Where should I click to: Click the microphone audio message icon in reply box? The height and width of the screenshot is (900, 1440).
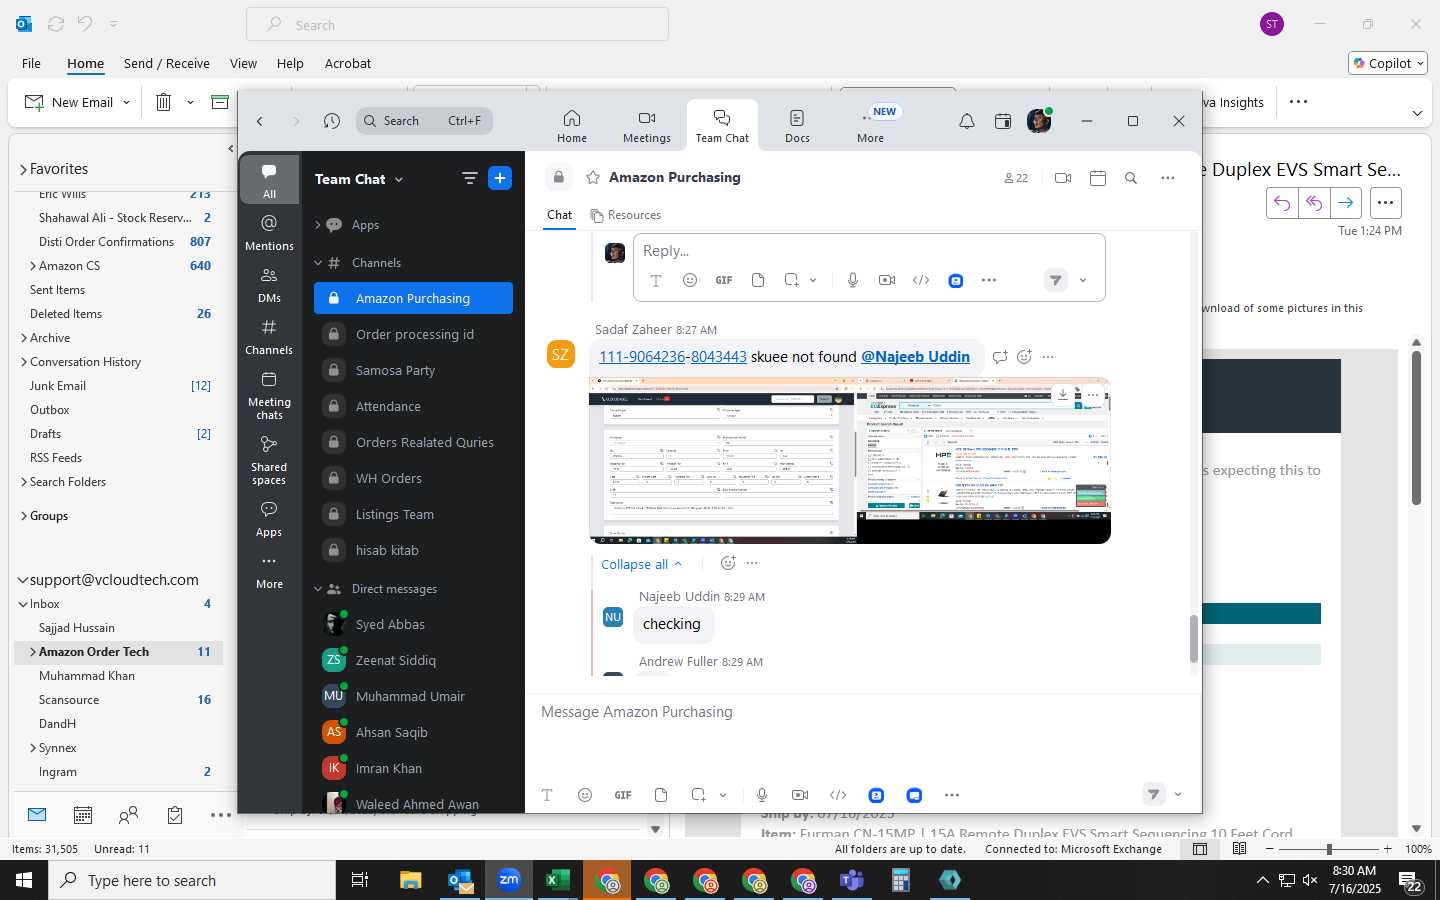pyautogui.click(x=853, y=280)
